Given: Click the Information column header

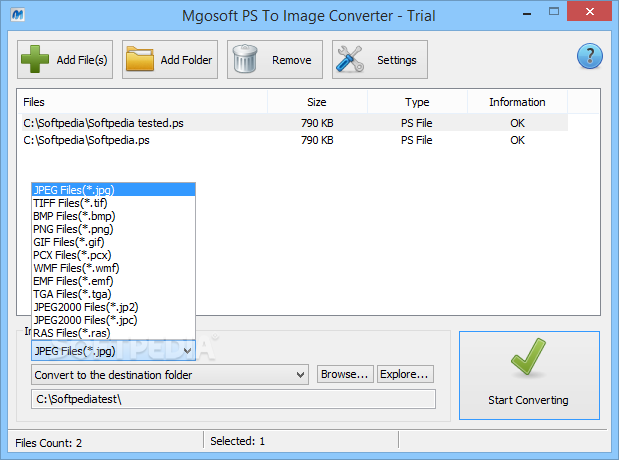Looking at the screenshot, I should [x=518, y=102].
